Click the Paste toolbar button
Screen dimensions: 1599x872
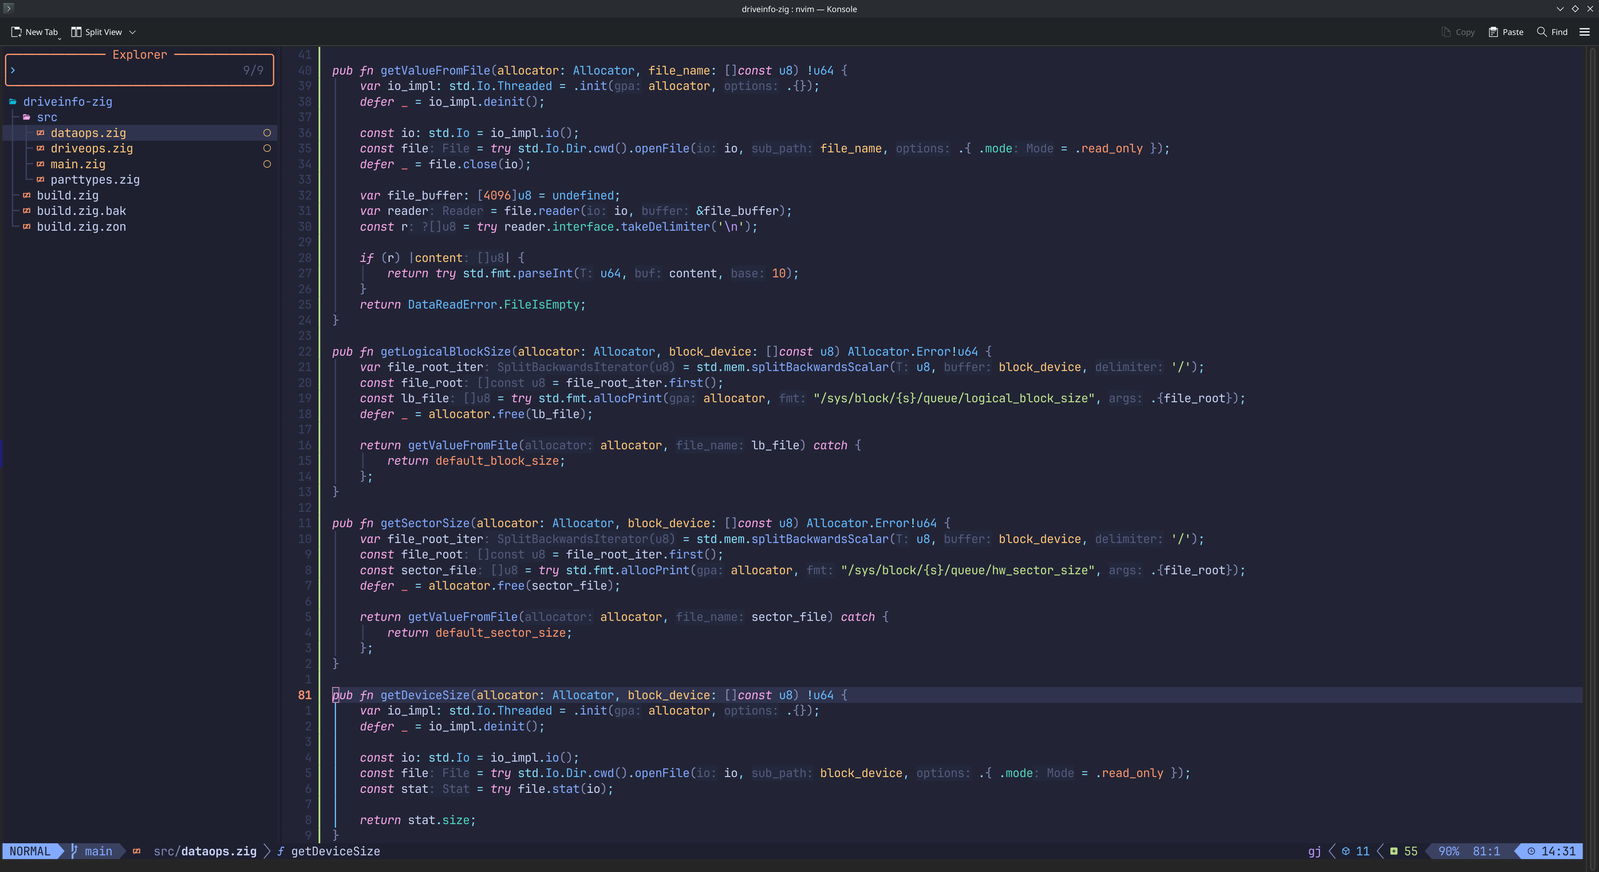[x=1506, y=32]
